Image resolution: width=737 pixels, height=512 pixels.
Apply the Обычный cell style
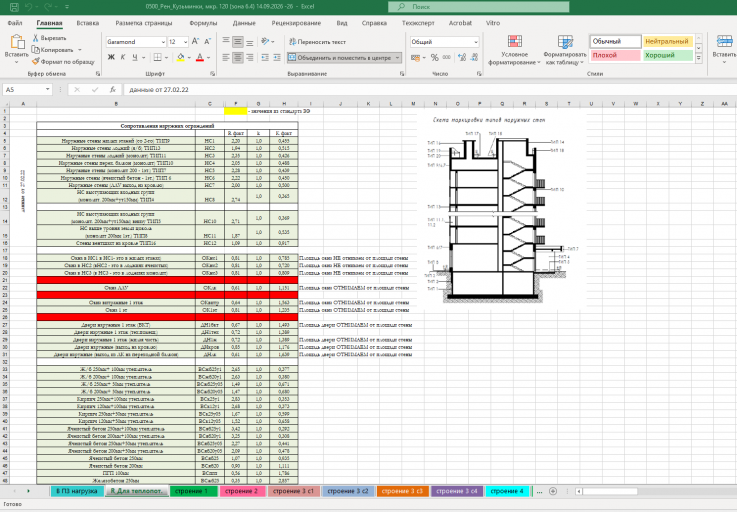point(615,41)
